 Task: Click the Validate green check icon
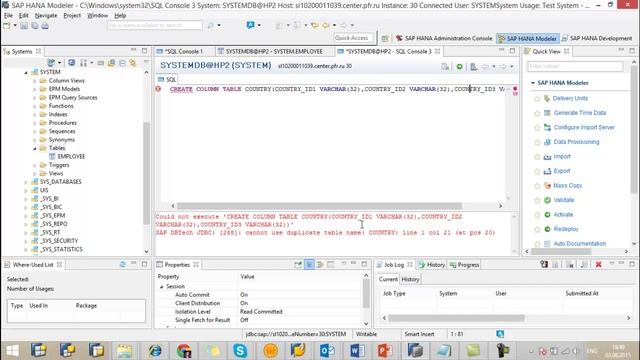click(x=547, y=200)
